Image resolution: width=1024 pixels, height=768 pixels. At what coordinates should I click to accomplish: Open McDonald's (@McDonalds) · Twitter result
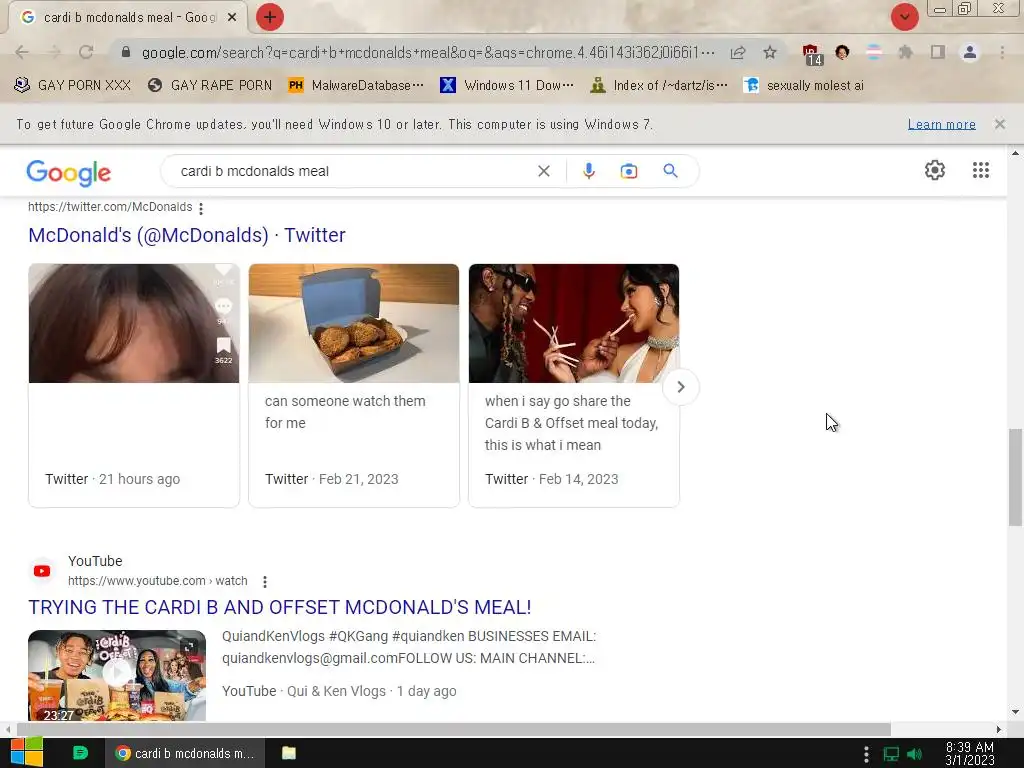point(187,235)
